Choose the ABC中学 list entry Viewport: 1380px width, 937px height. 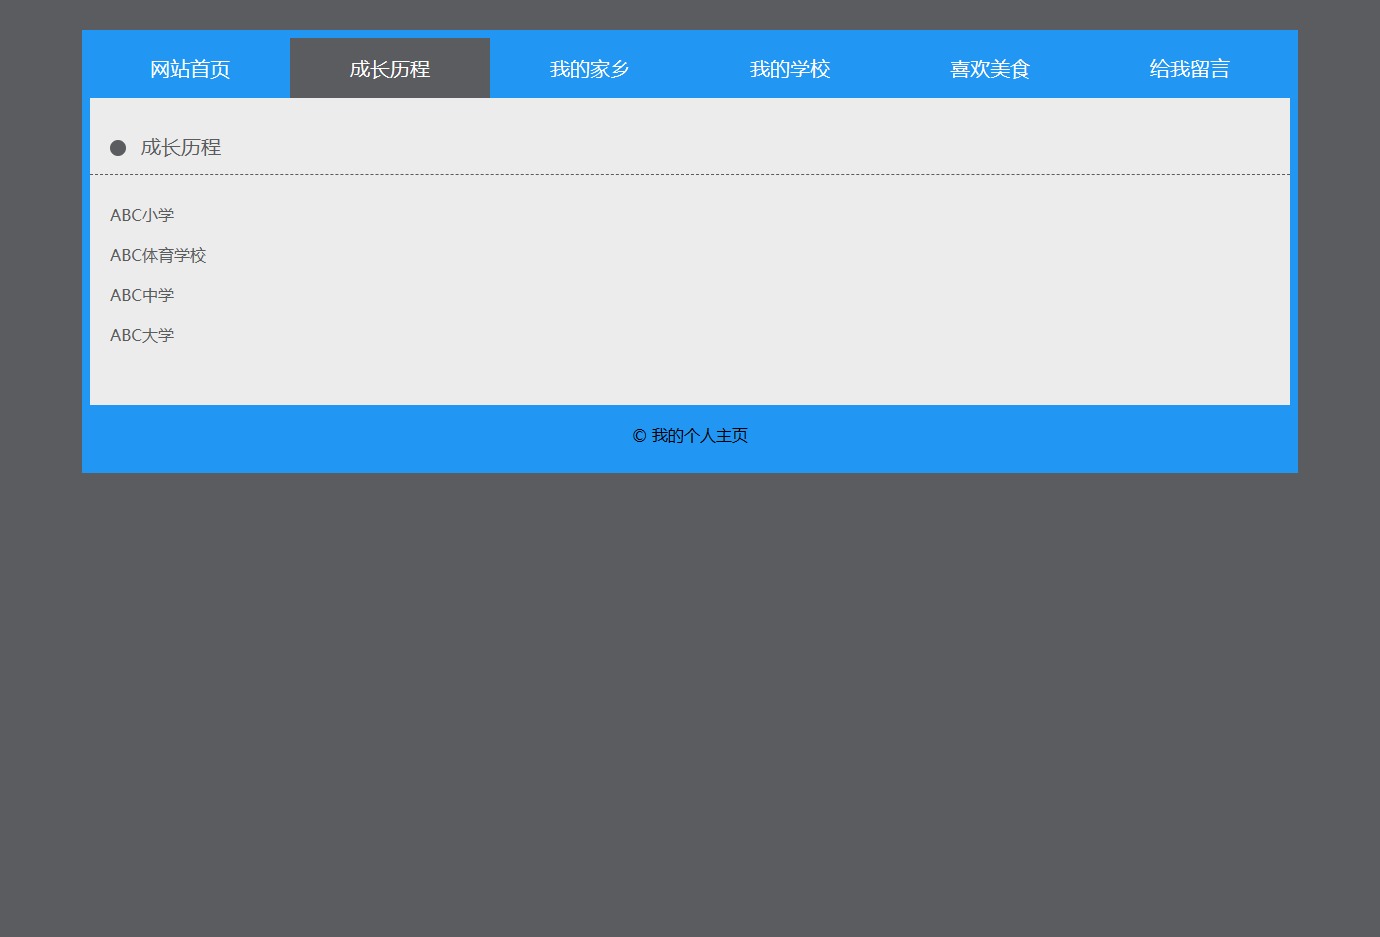142,295
